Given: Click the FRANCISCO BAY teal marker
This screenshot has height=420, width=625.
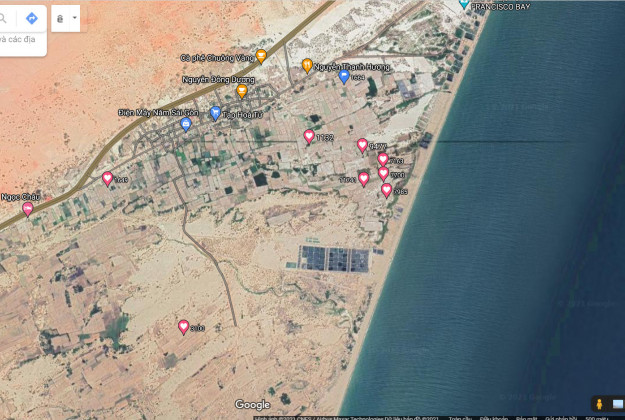Looking at the screenshot, I should tap(463, 4).
